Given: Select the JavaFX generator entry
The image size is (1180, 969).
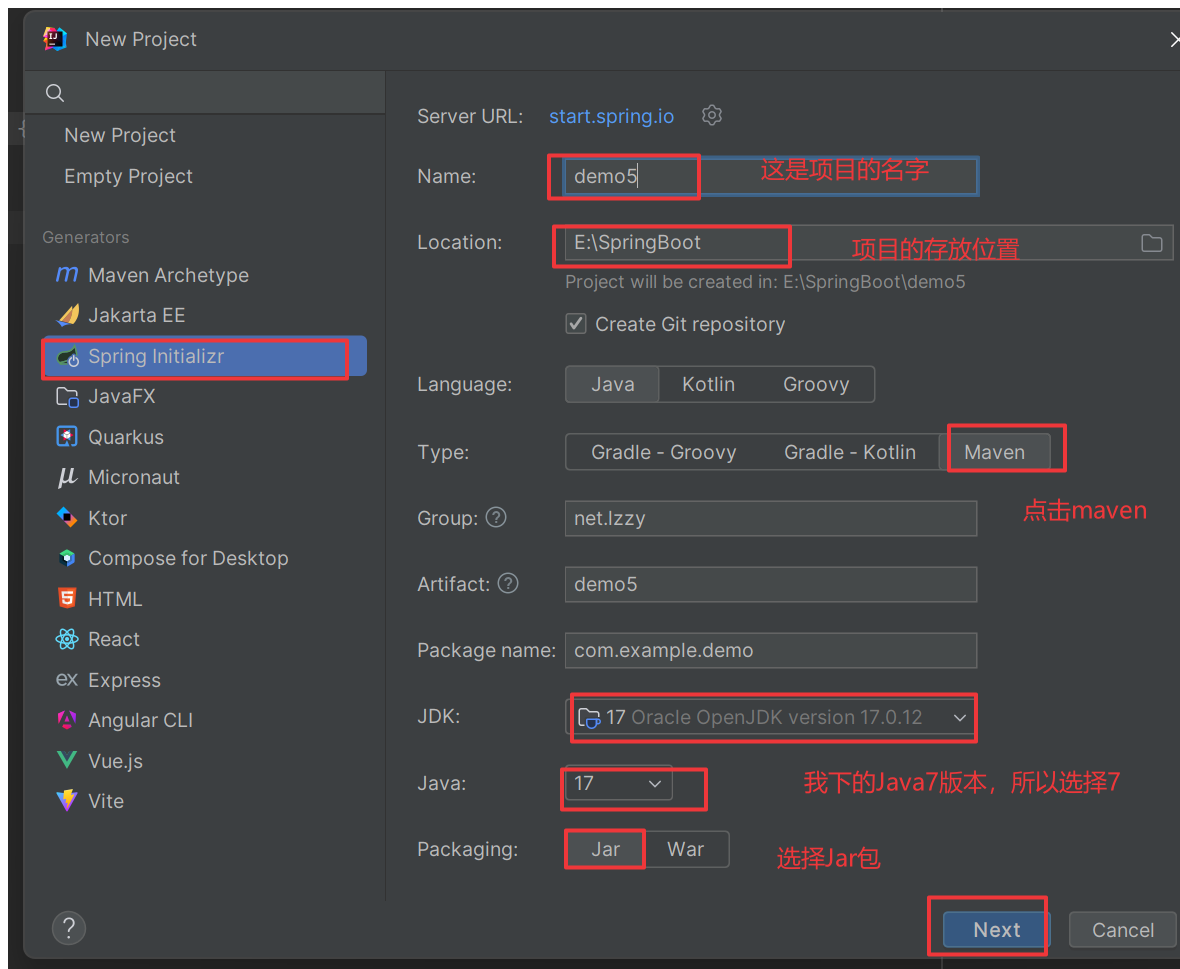Looking at the screenshot, I should (x=205, y=396).
